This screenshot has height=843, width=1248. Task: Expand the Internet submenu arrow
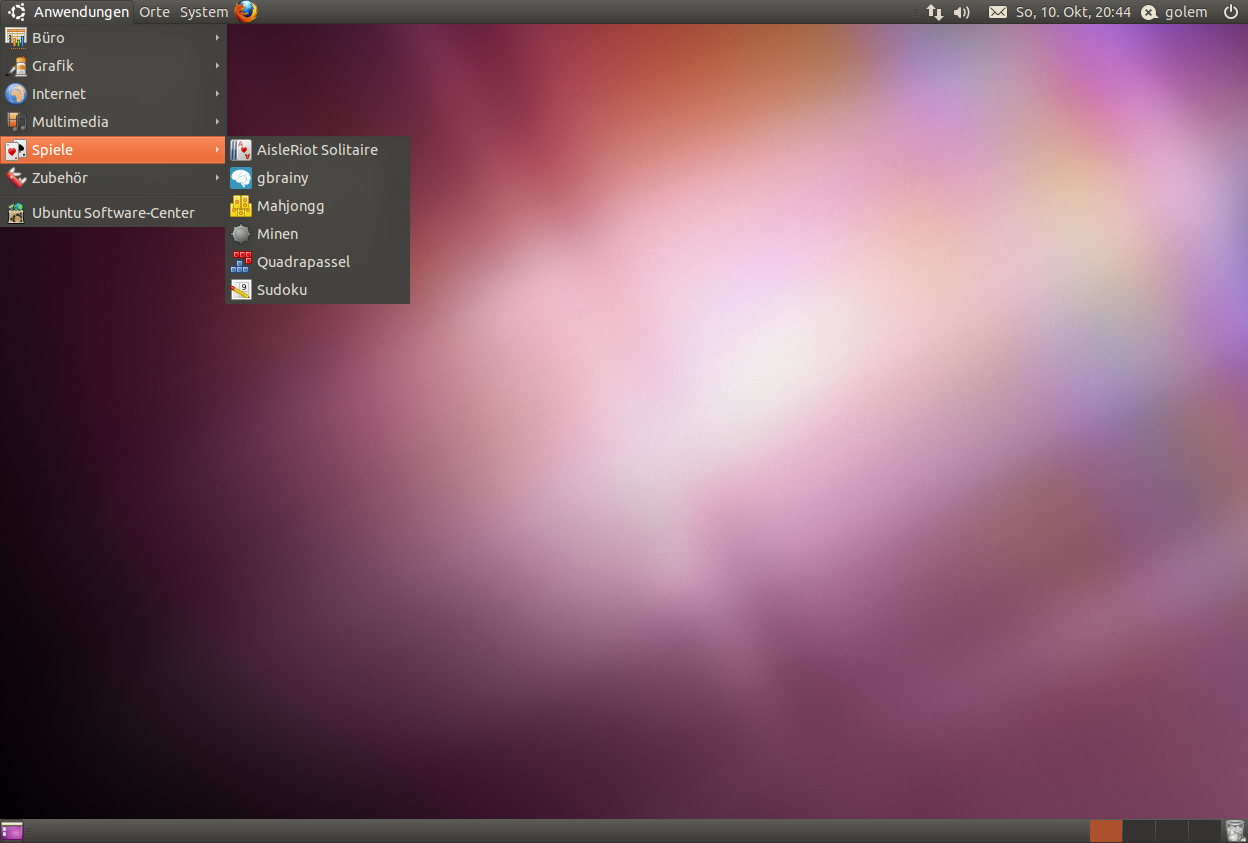[x=217, y=94]
